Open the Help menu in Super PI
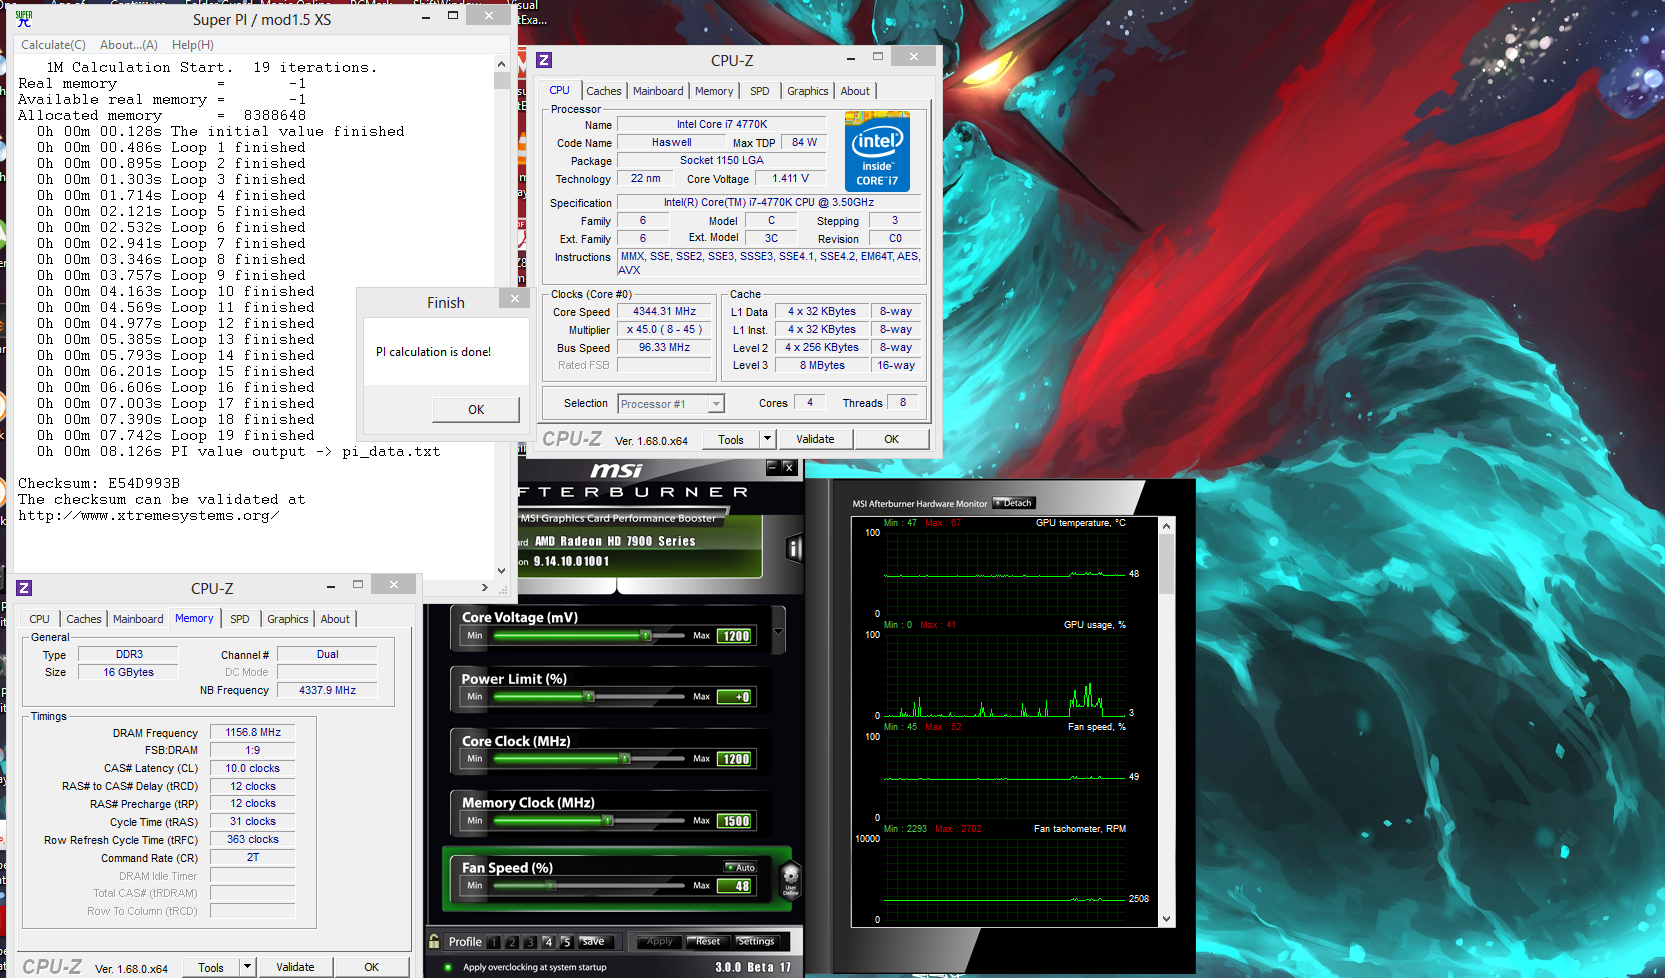Viewport: 1665px width, 978px height. [x=193, y=45]
